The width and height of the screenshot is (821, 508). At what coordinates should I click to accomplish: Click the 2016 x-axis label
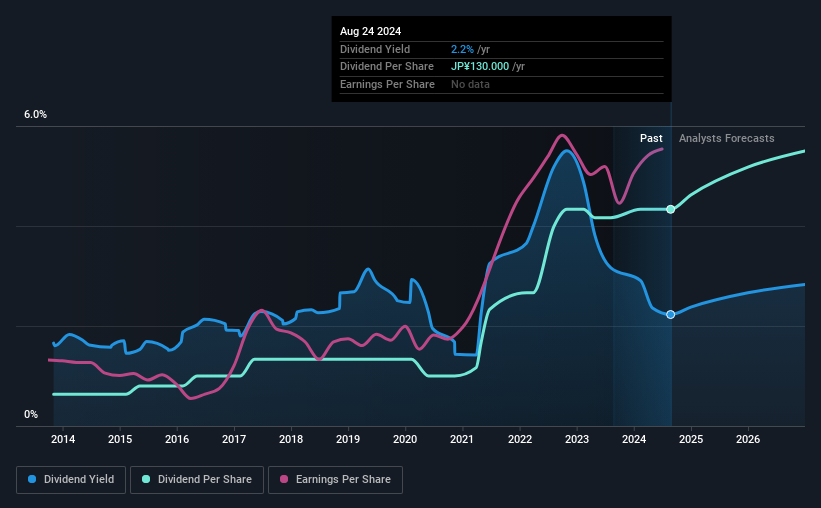coord(177,439)
